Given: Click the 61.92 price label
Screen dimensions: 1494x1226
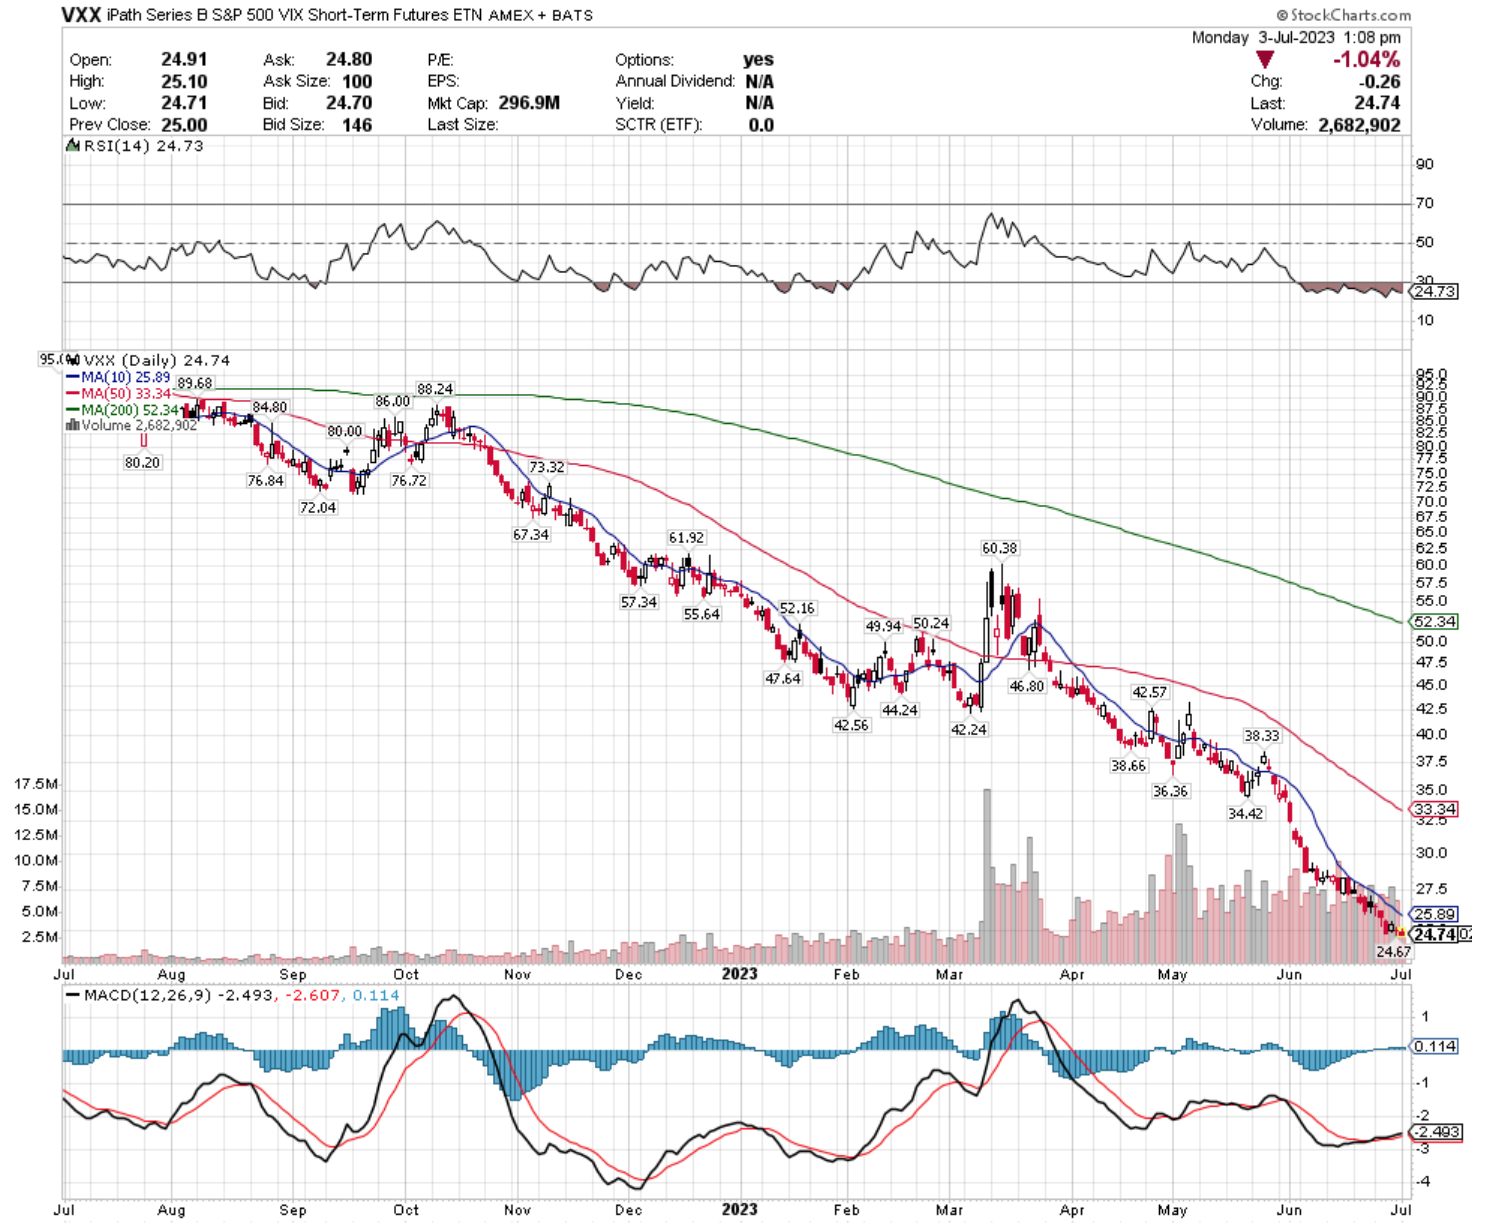Looking at the screenshot, I should (687, 538).
